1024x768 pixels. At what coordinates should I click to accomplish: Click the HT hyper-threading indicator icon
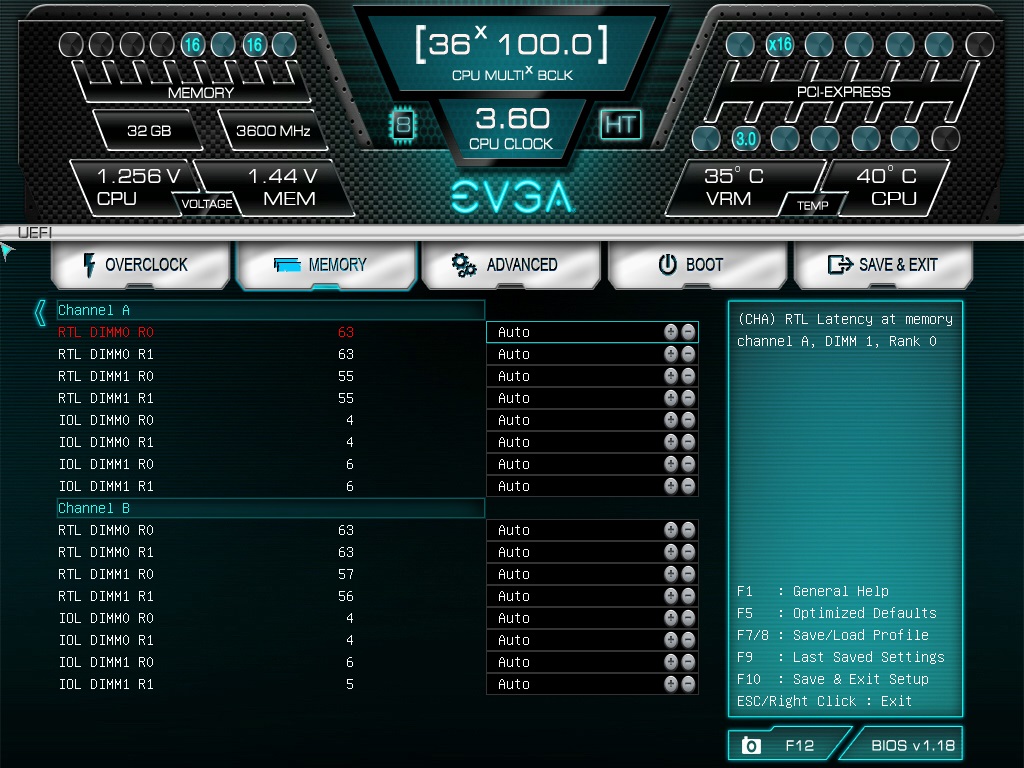(620, 124)
